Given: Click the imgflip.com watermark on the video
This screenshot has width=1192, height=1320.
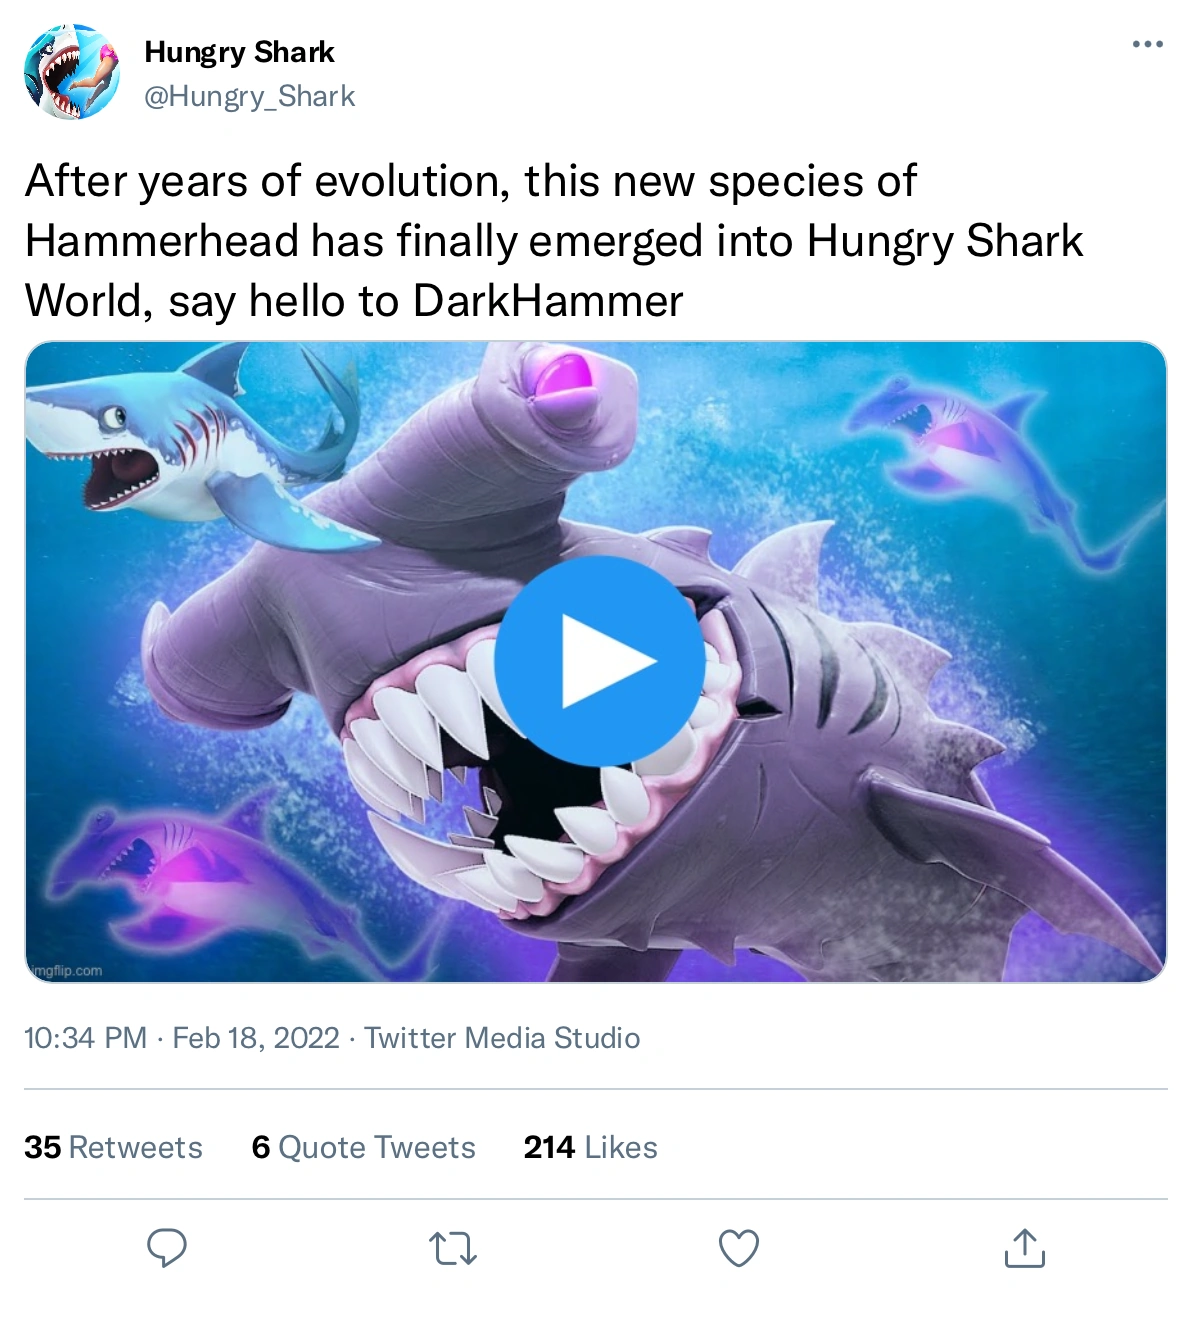Looking at the screenshot, I should coord(66,970).
